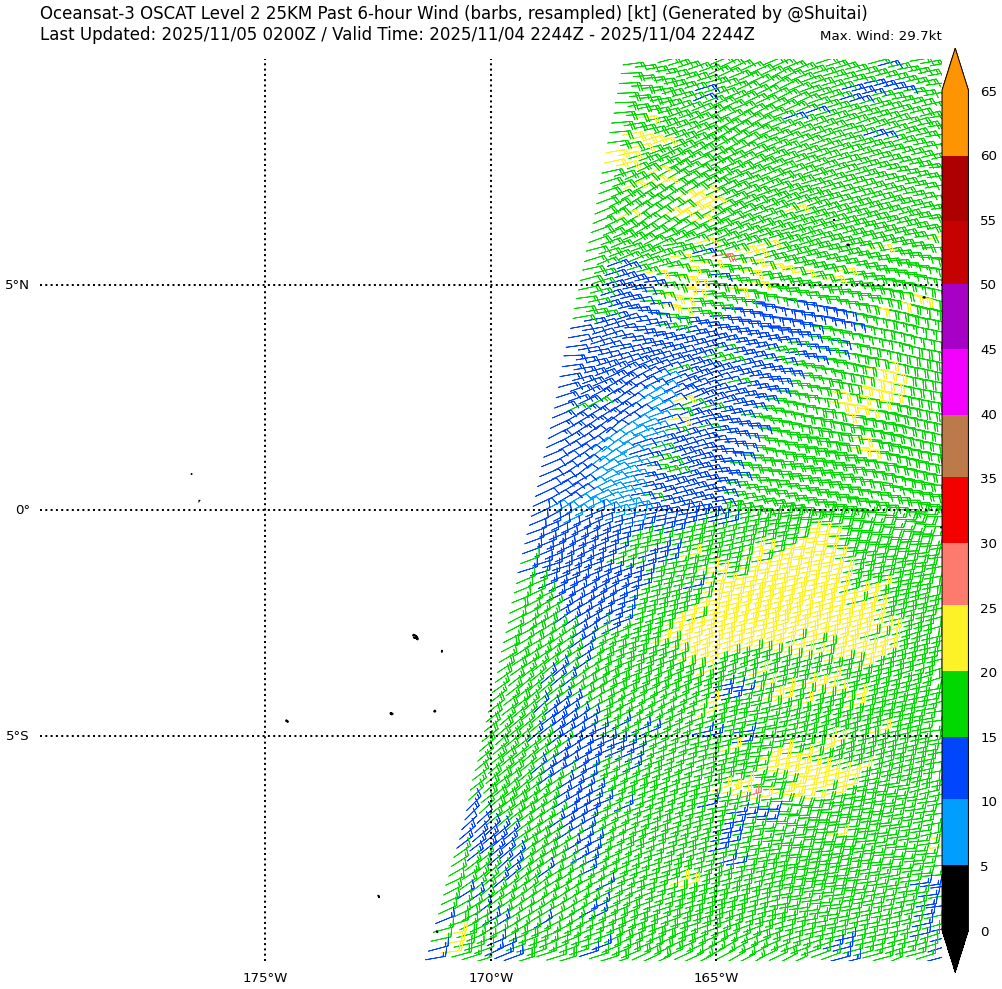
Task: Click the 175°W longitude axis label
Action: click(x=265, y=977)
